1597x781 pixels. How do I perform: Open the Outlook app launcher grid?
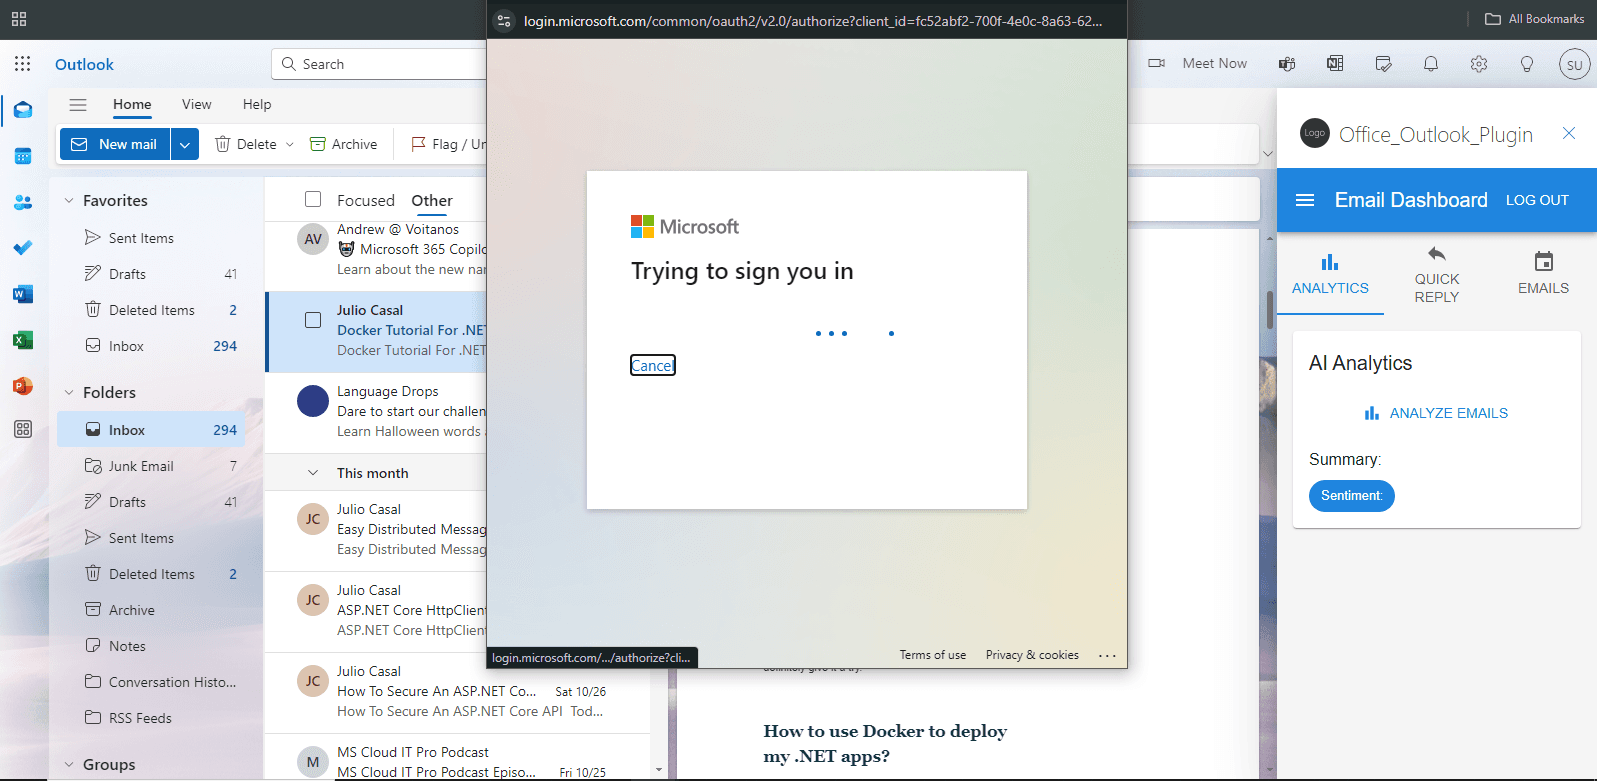[23, 64]
